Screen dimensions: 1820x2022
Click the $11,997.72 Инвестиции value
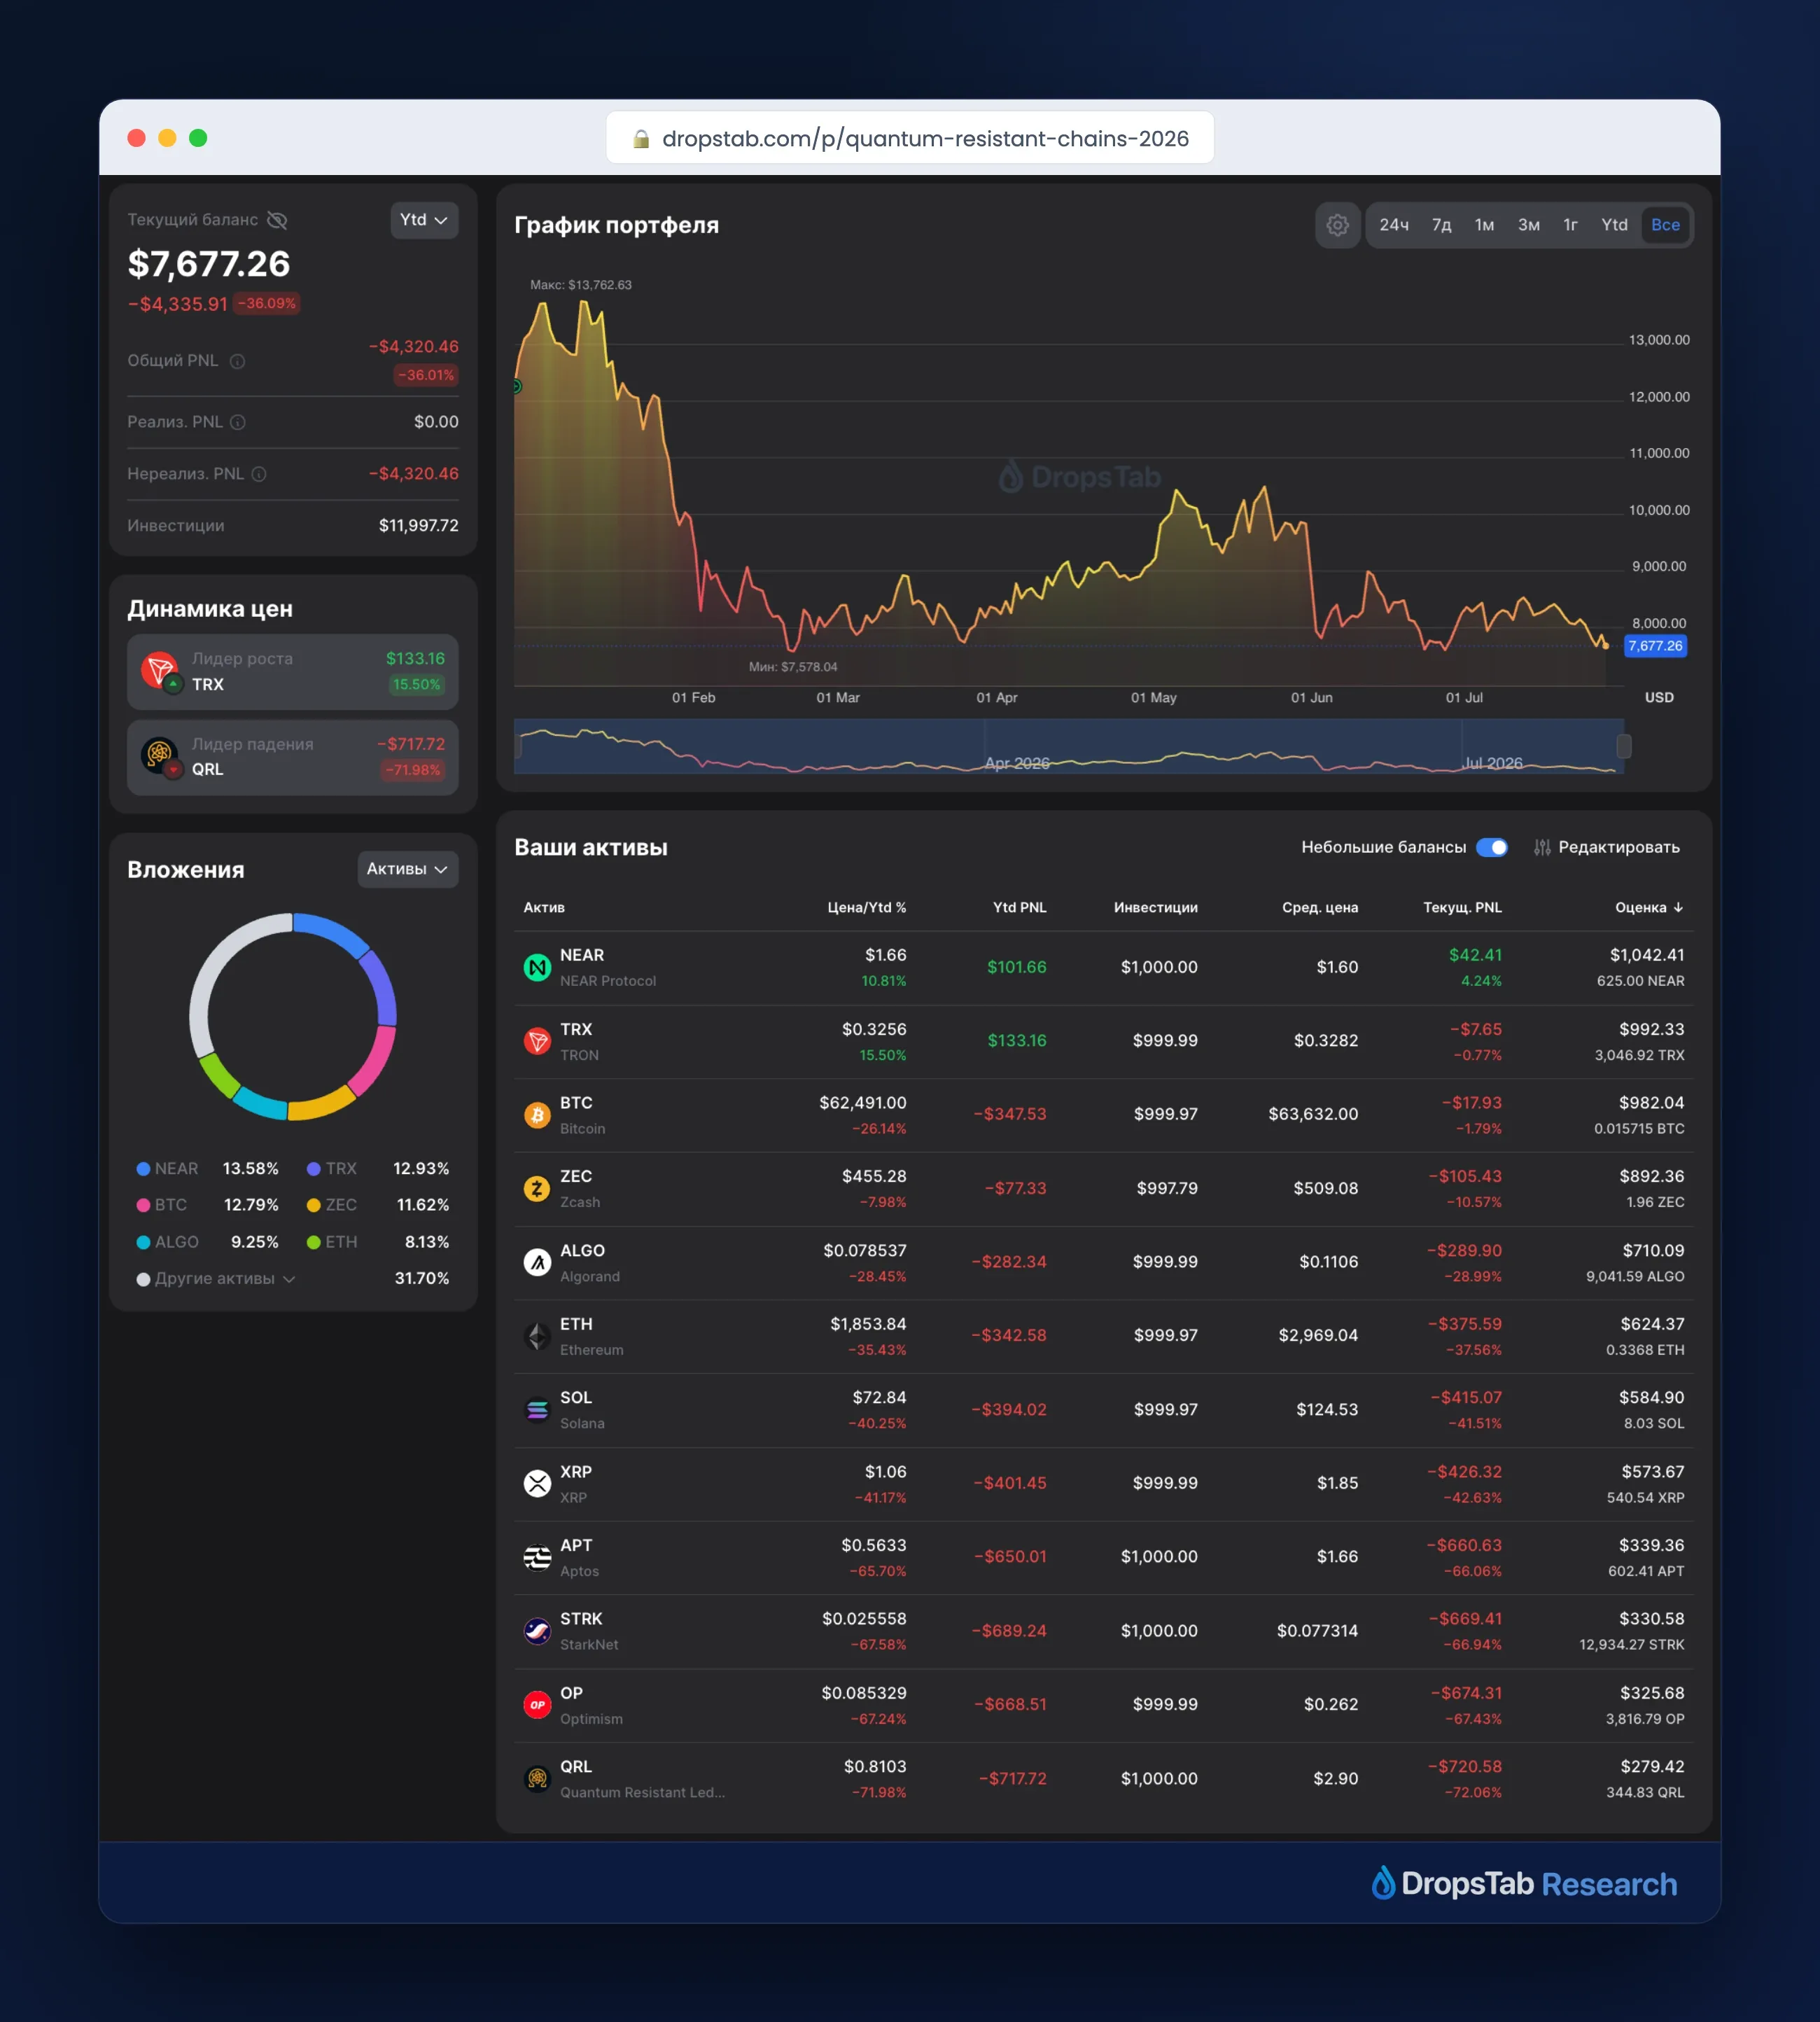[x=419, y=526]
